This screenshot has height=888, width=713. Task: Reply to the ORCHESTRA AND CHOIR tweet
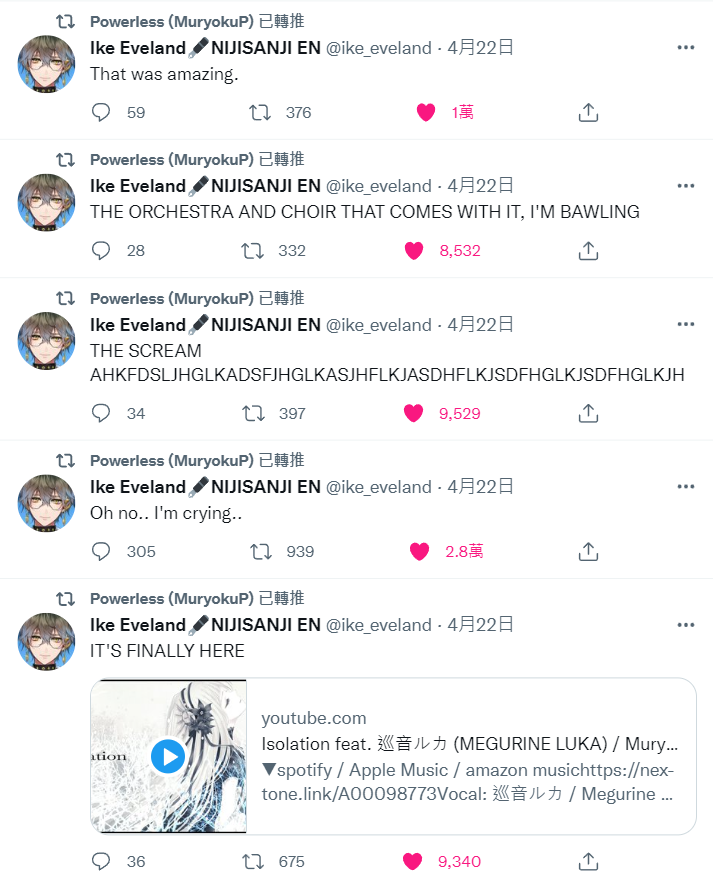click(101, 250)
